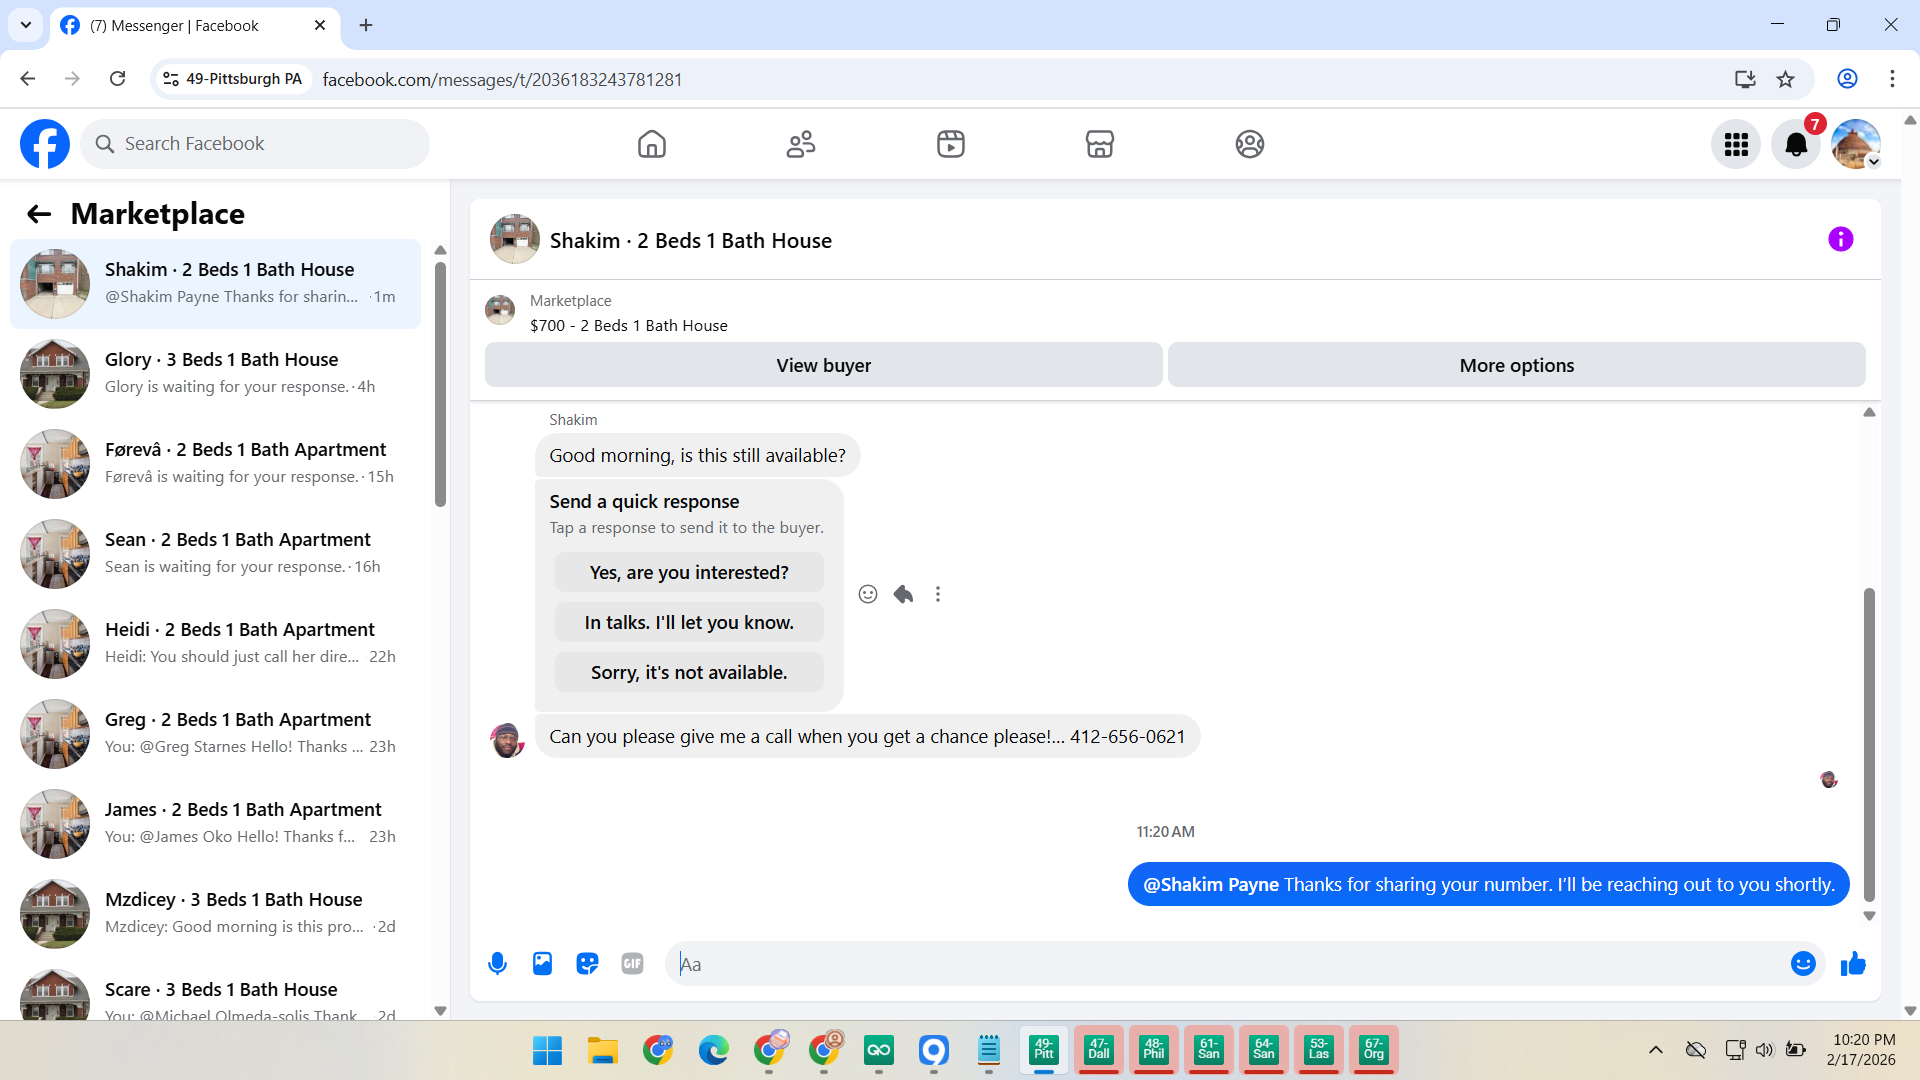Image resolution: width=1920 pixels, height=1080 pixels.
Task: Open message more options three dots
Action: pos(938,594)
